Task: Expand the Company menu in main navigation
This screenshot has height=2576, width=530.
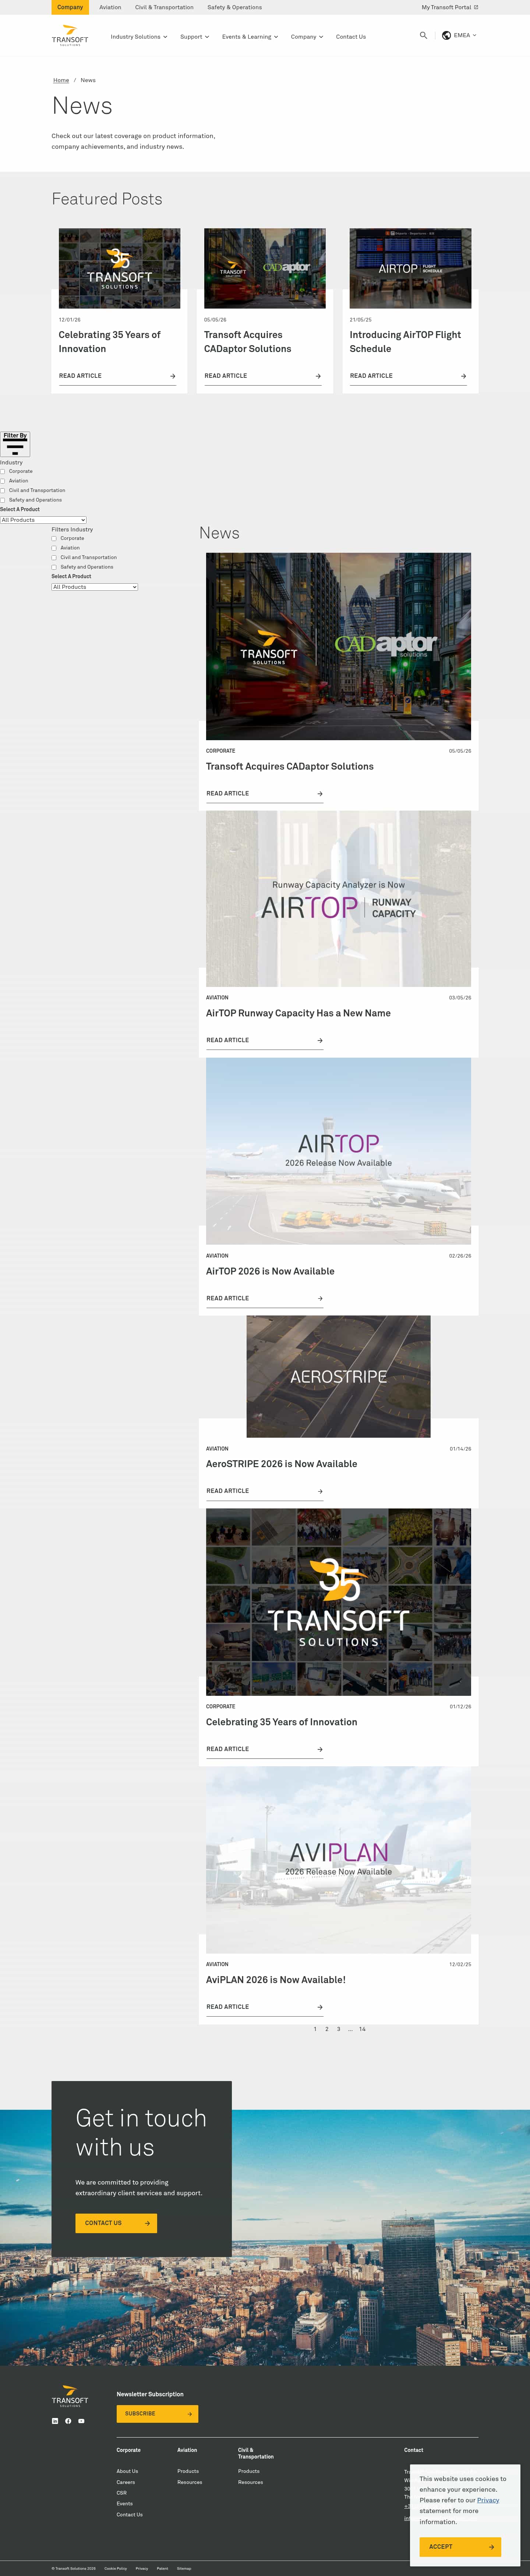Action: pyautogui.click(x=307, y=37)
